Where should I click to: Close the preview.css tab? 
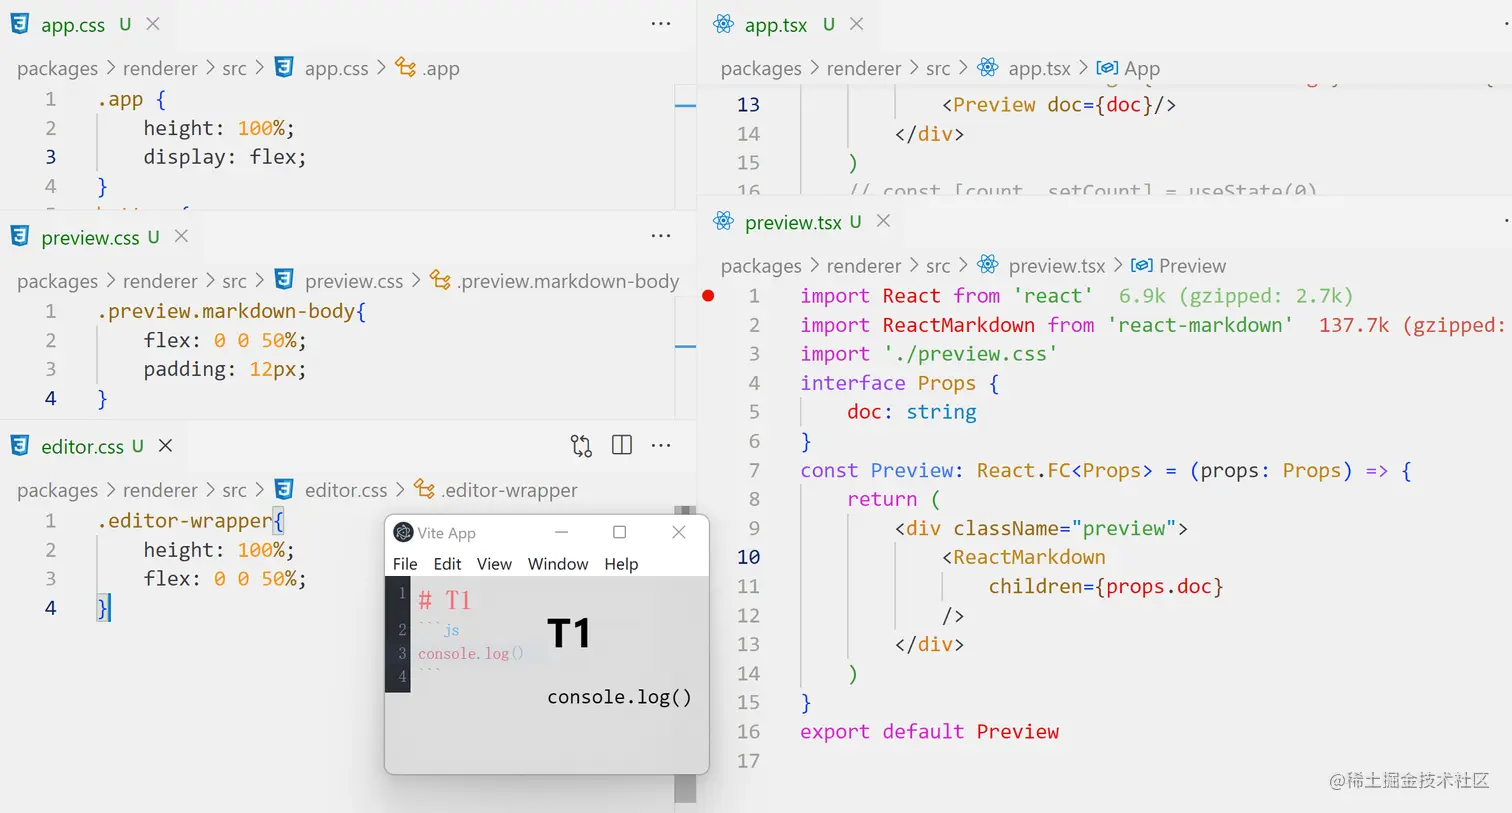point(181,236)
